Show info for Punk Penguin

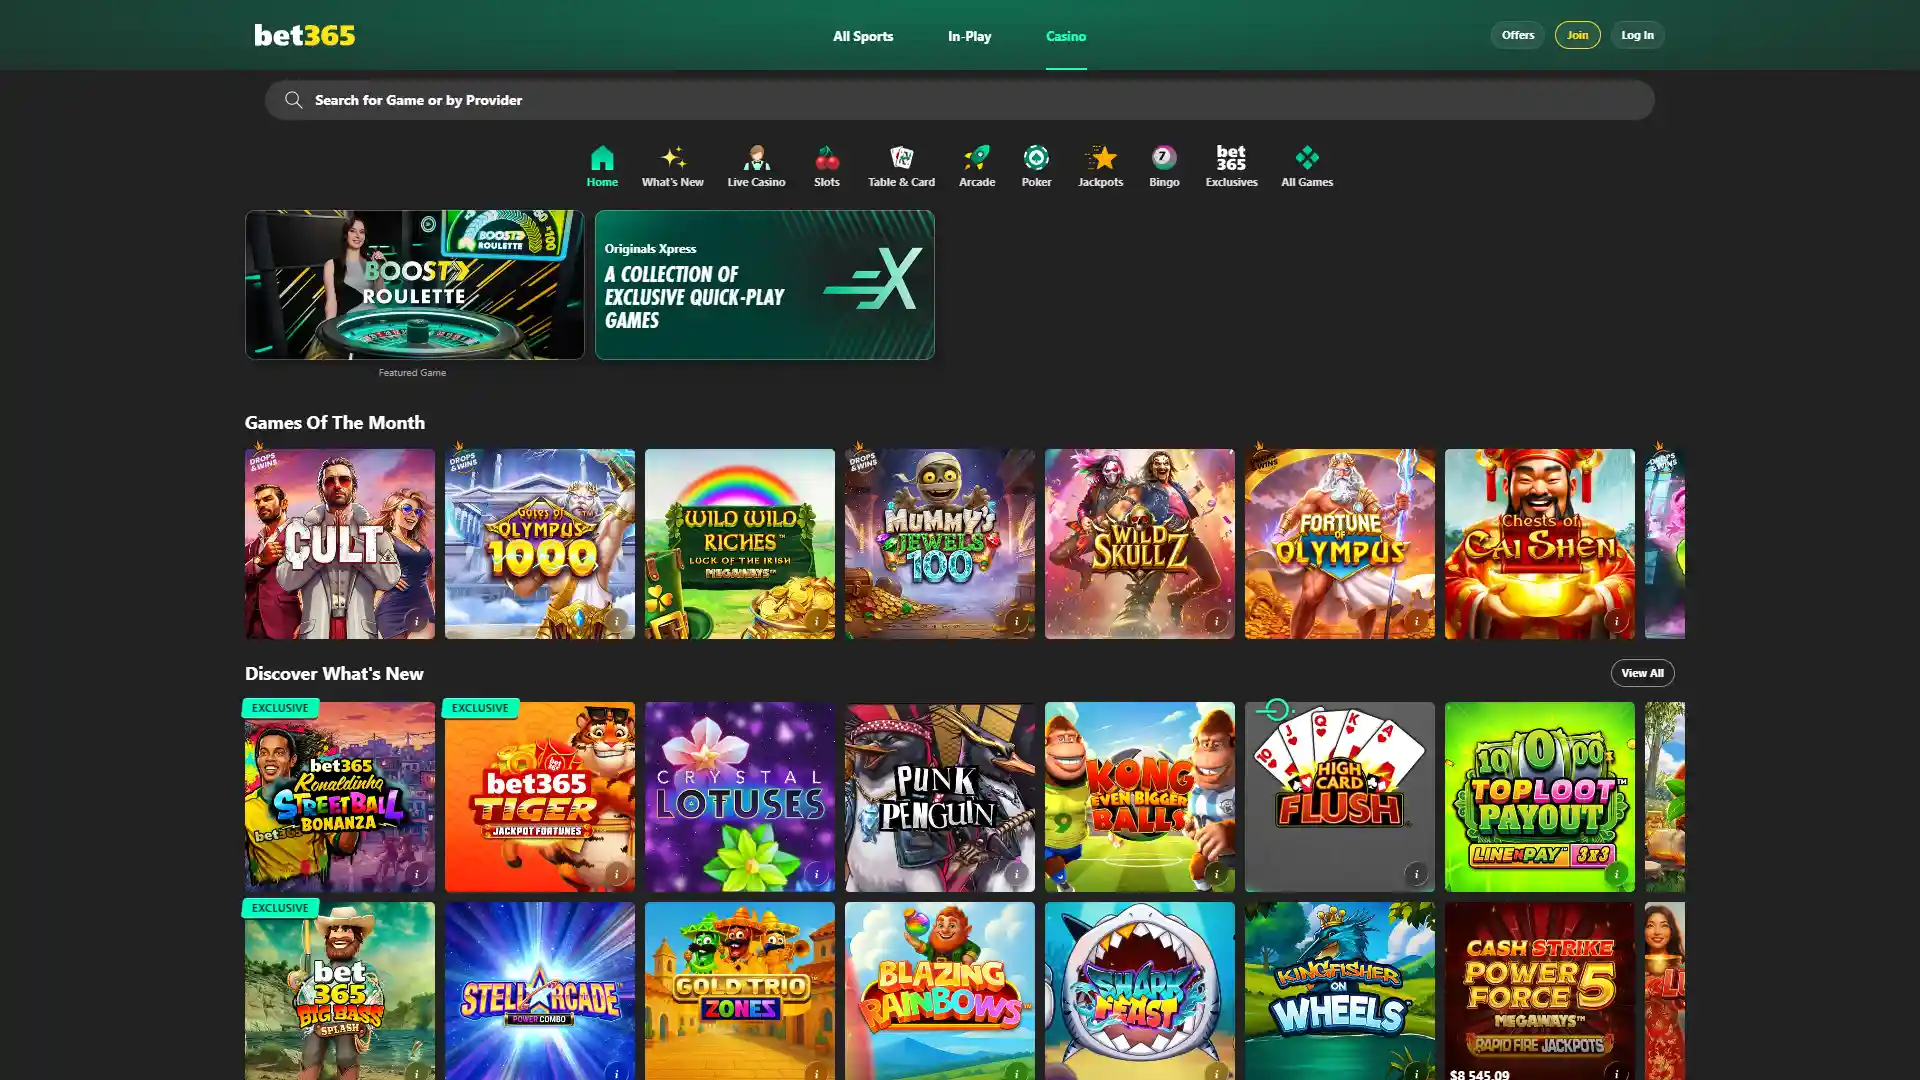pyautogui.click(x=1016, y=874)
